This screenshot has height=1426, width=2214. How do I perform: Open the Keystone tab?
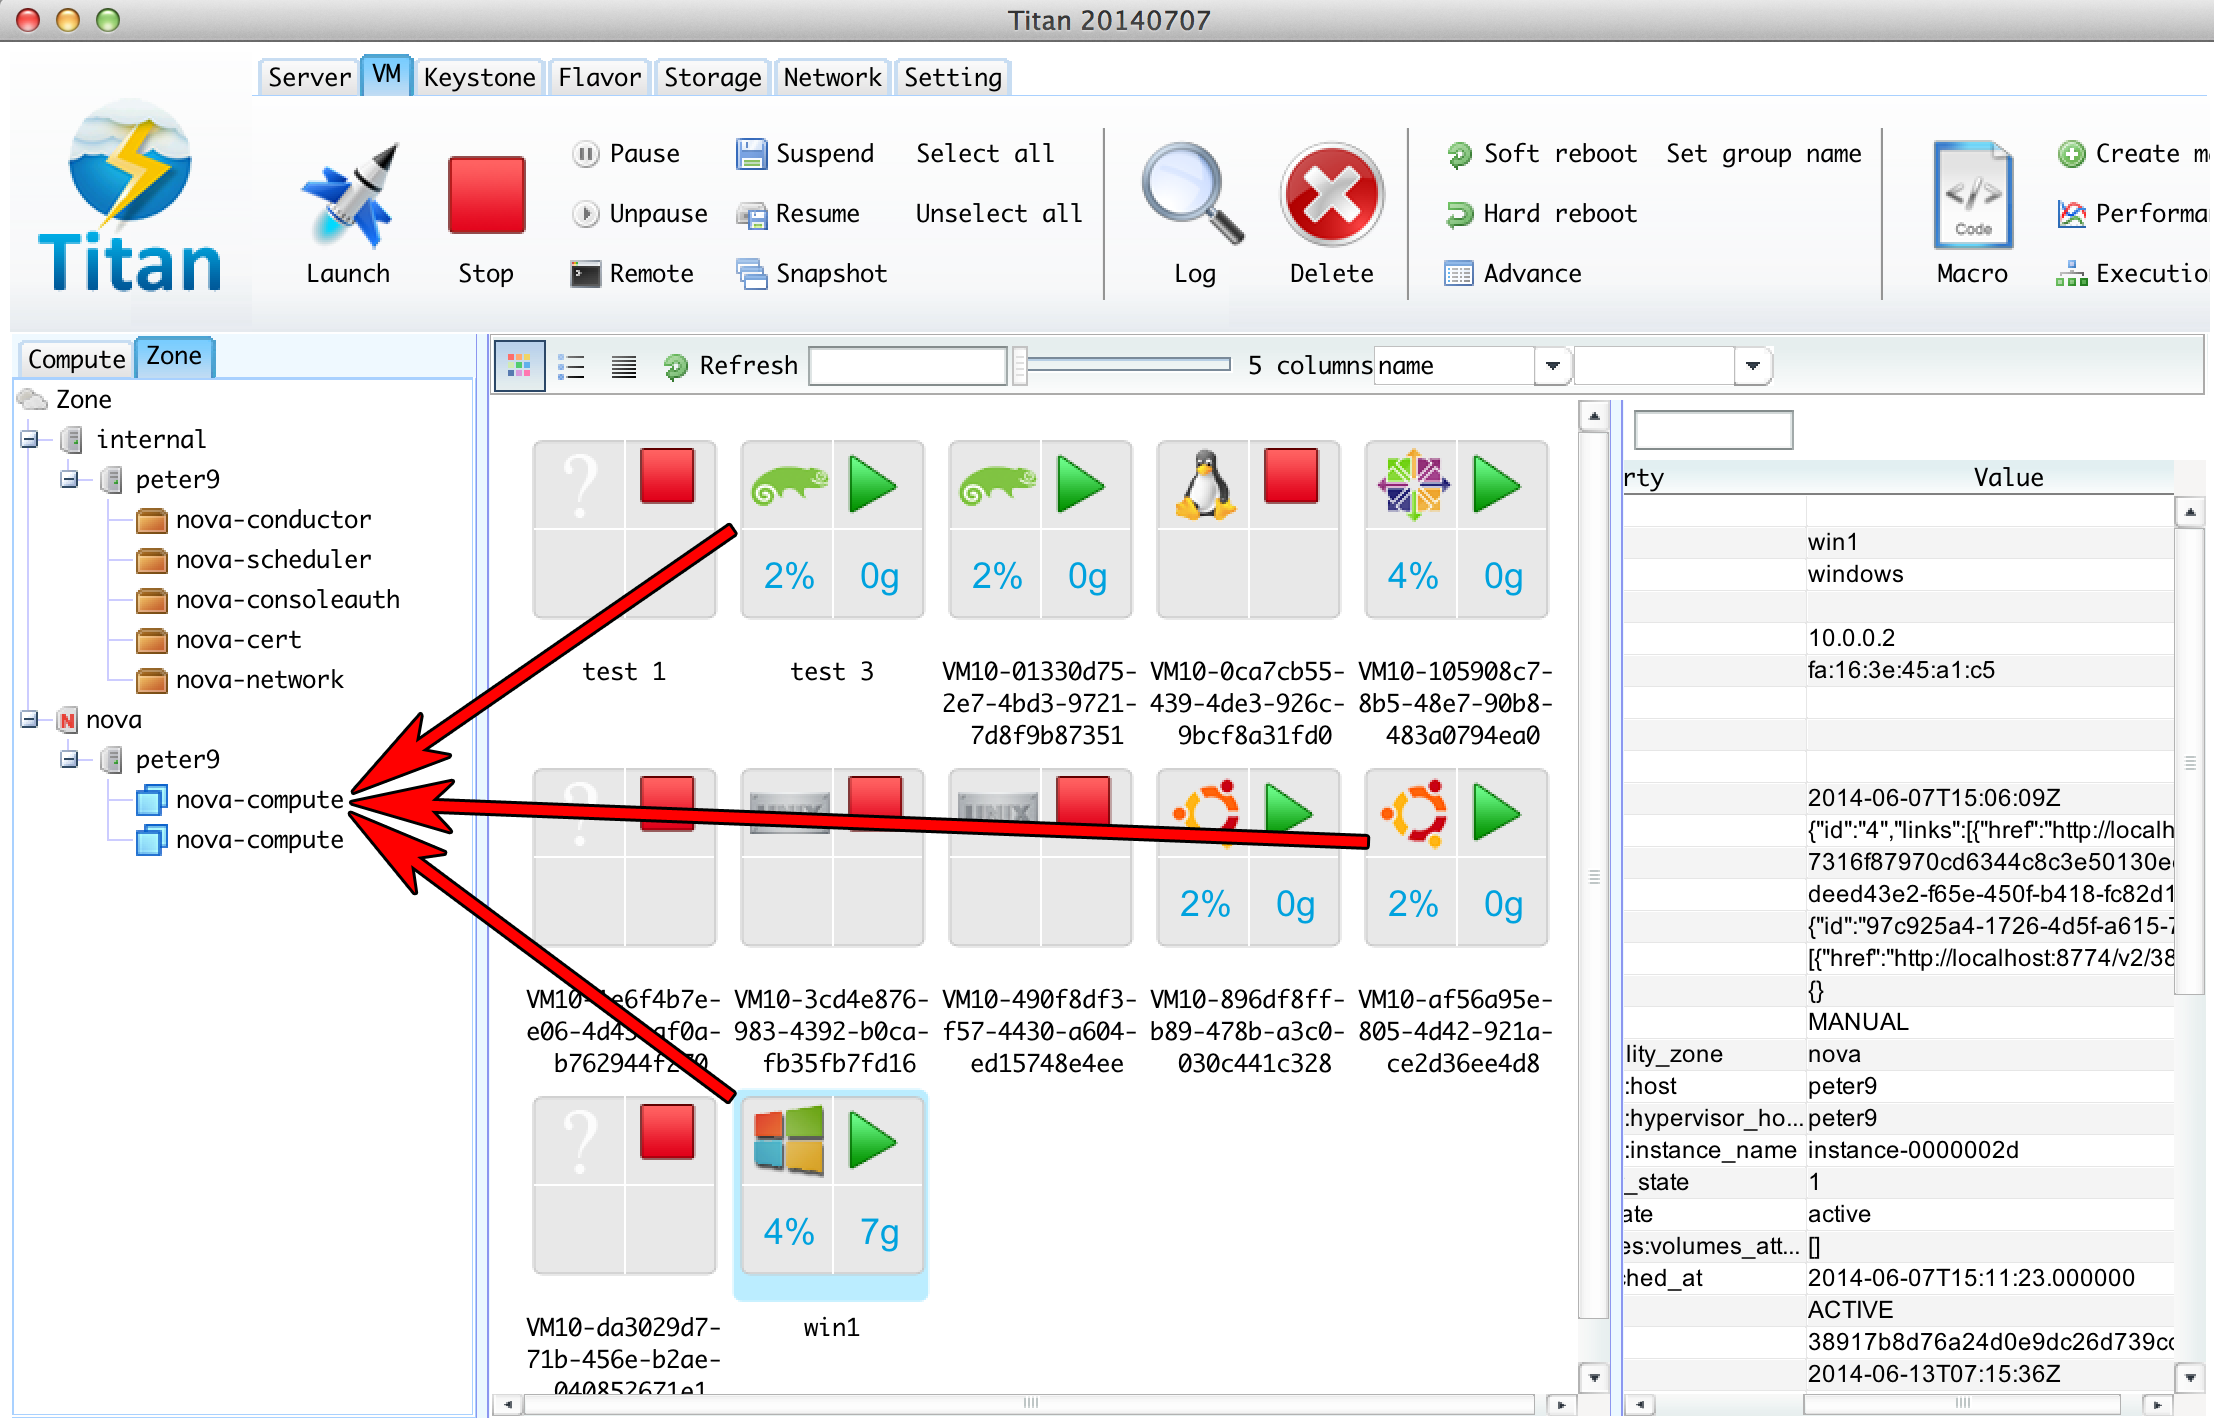(x=479, y=78)
